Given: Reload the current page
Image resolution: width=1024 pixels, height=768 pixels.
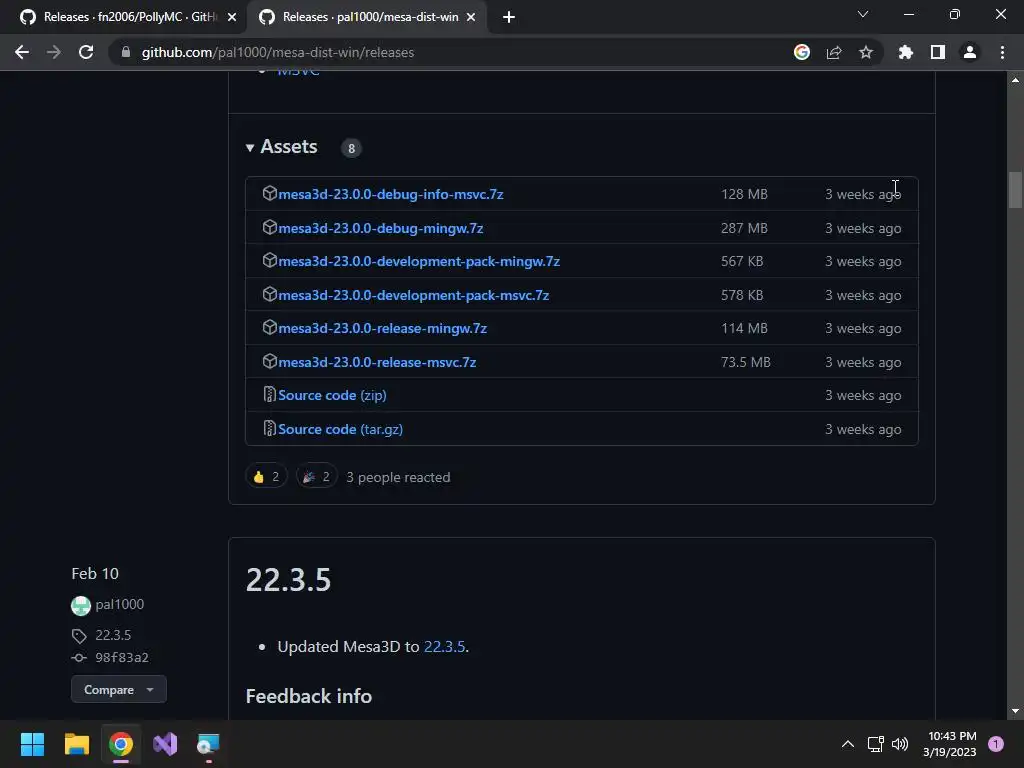Looking at the screenshot, I should coord(86,52).
